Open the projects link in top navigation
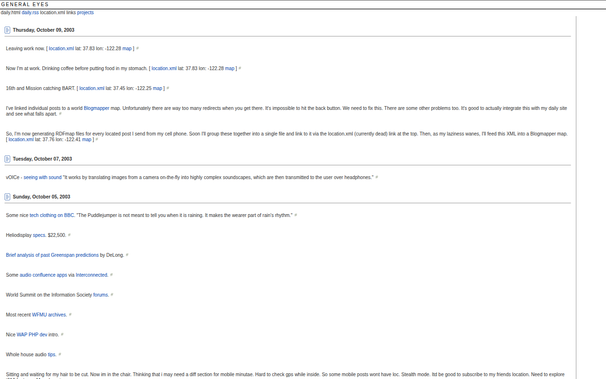 [x=85, y=12]
